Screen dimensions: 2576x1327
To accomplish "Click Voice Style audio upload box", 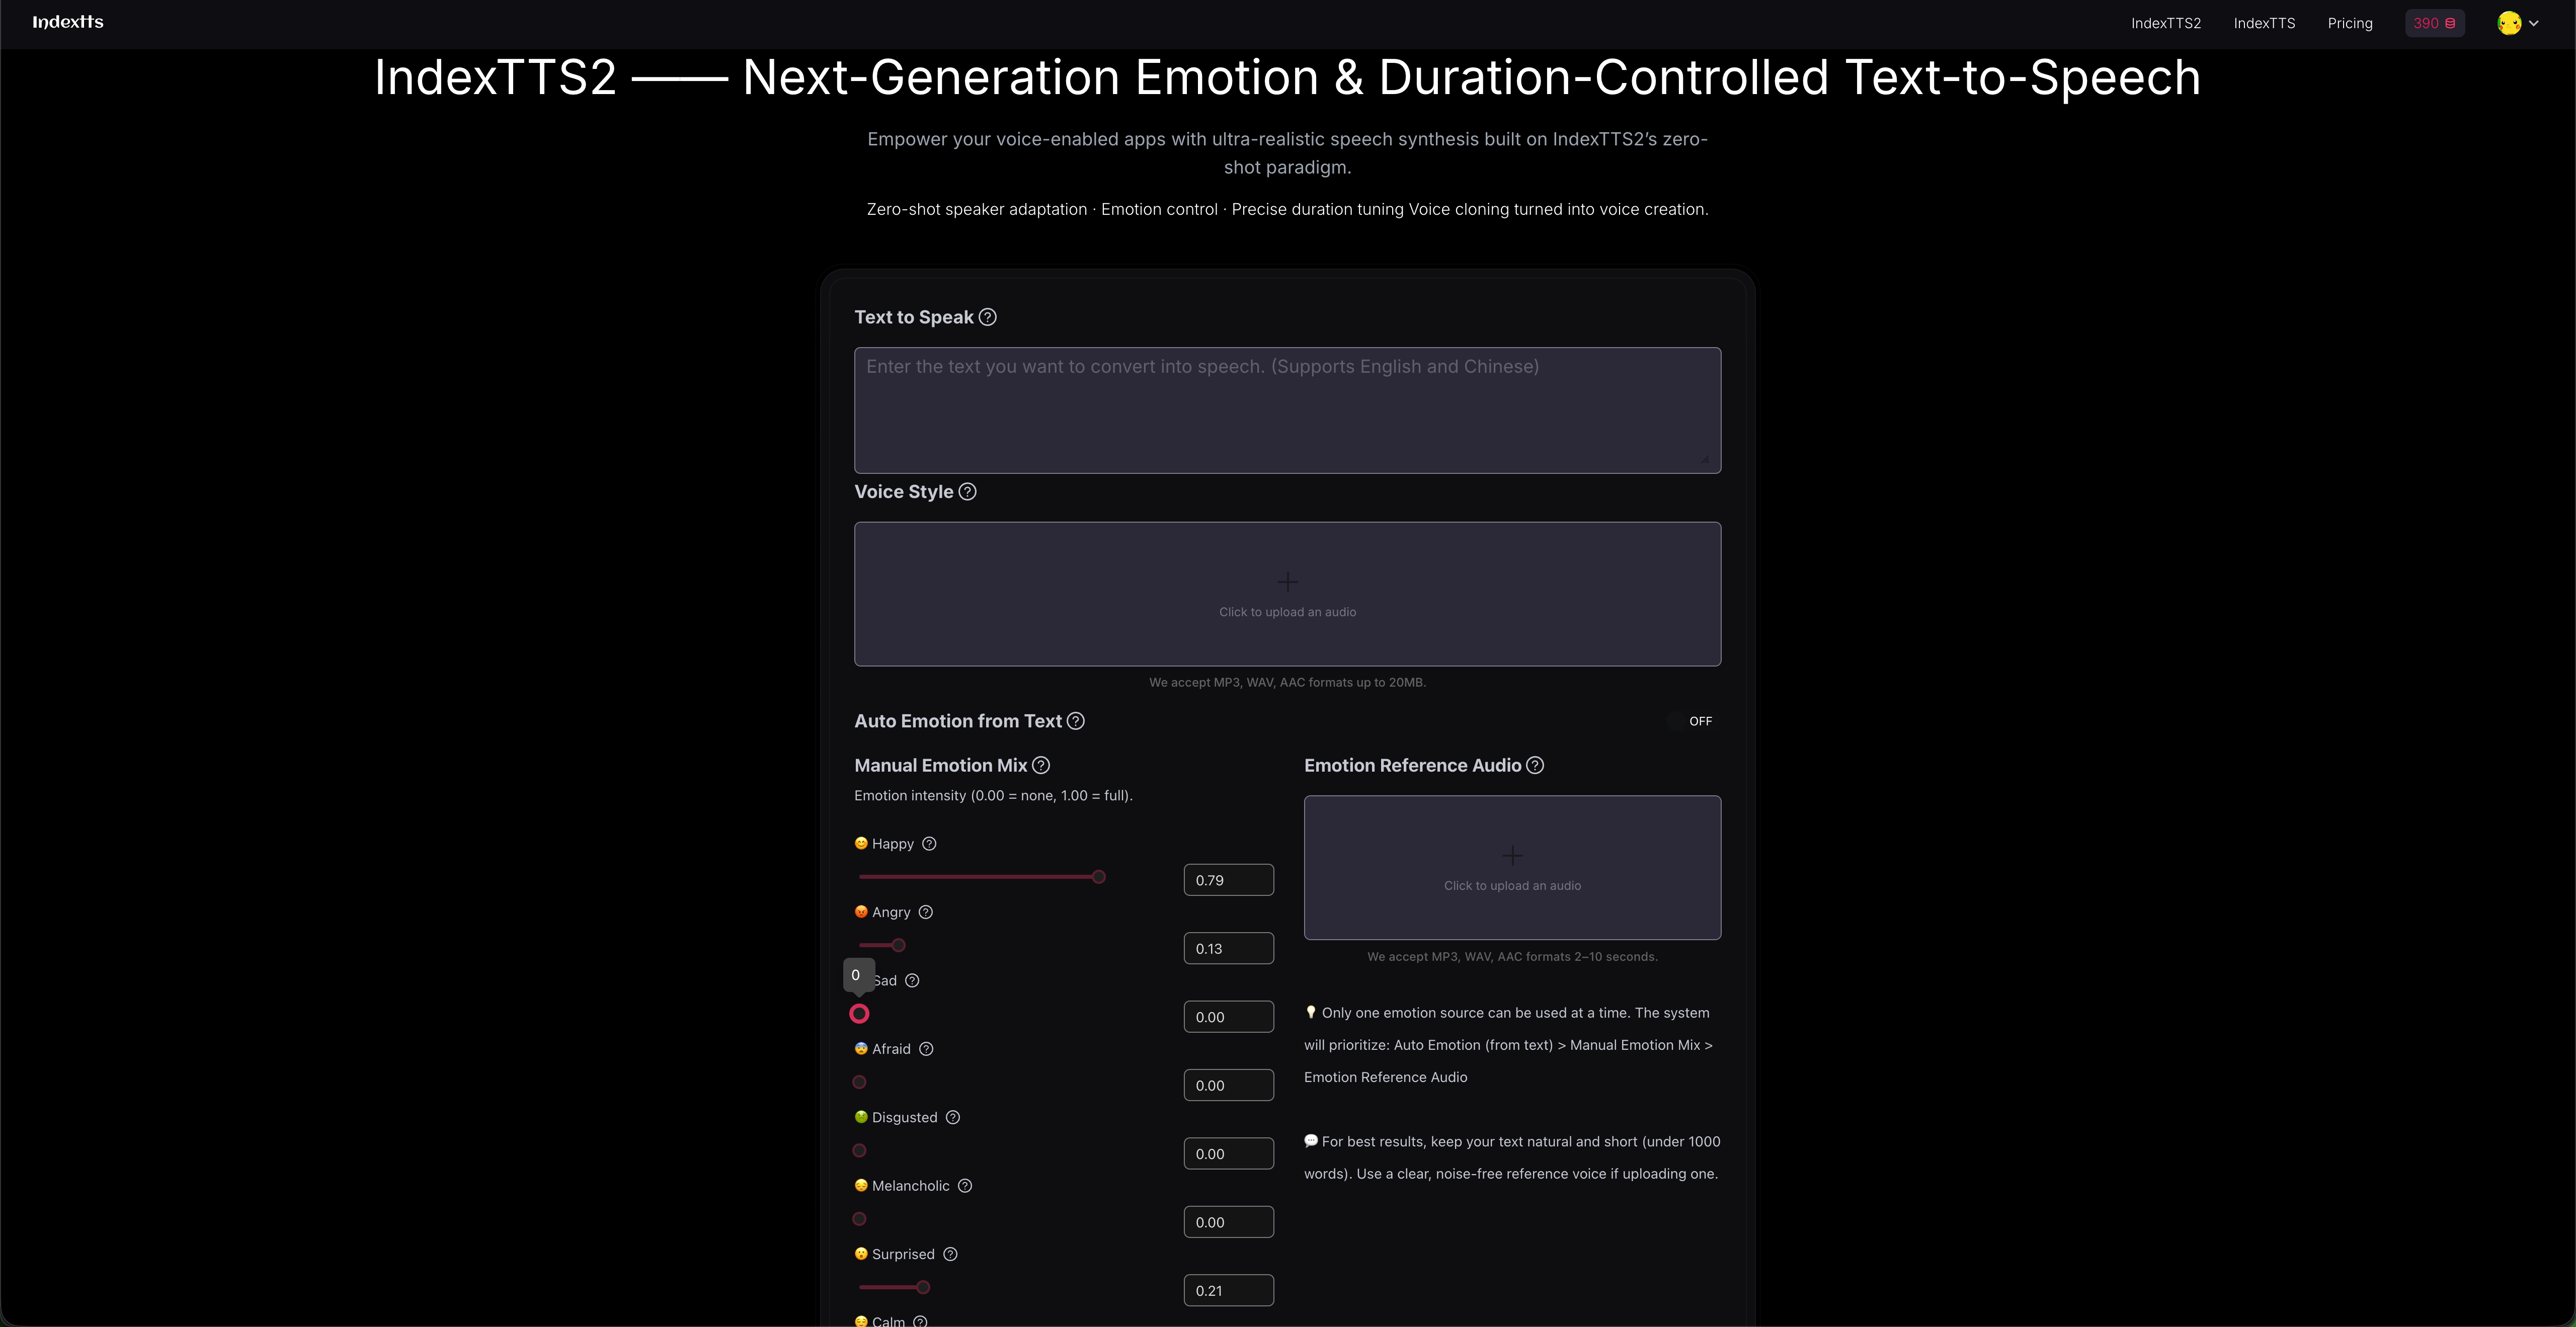I will pos(1287,594).
